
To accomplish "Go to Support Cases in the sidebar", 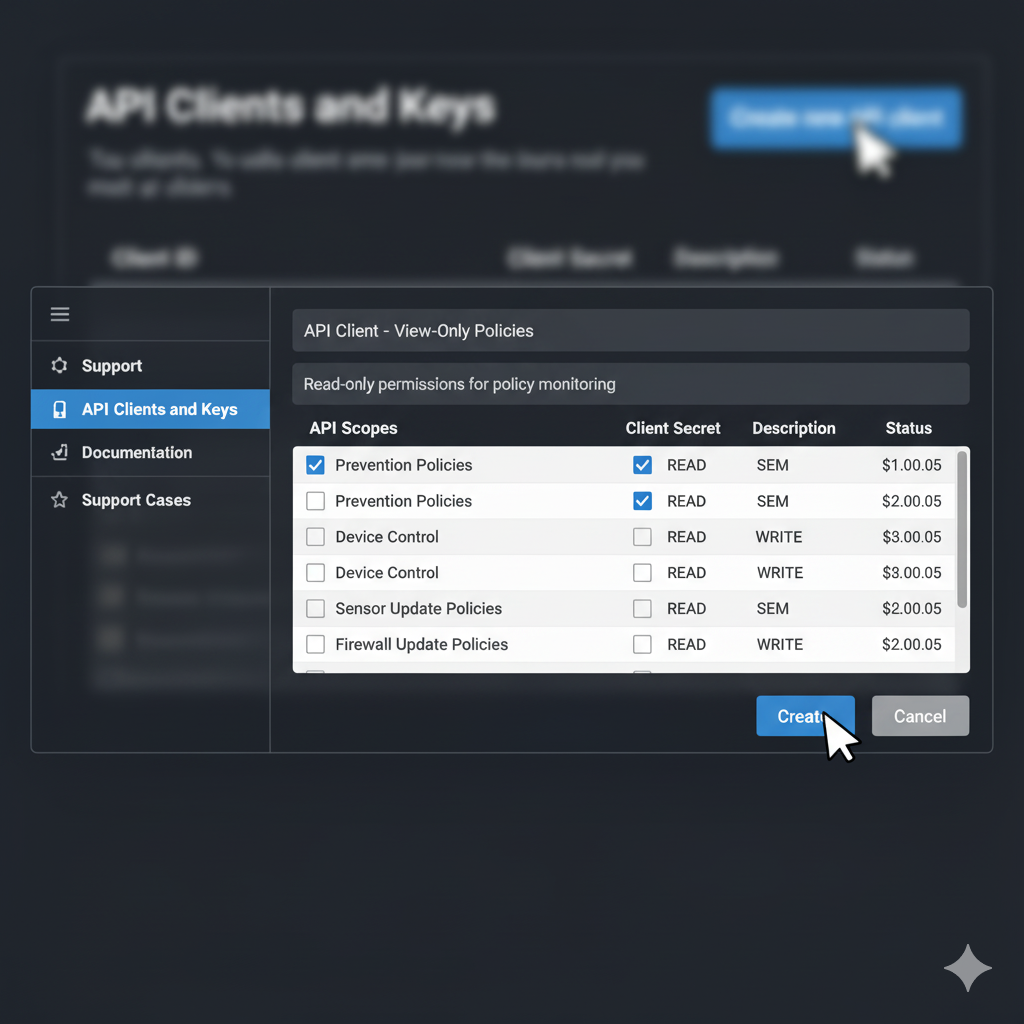I will click(136, 500).
